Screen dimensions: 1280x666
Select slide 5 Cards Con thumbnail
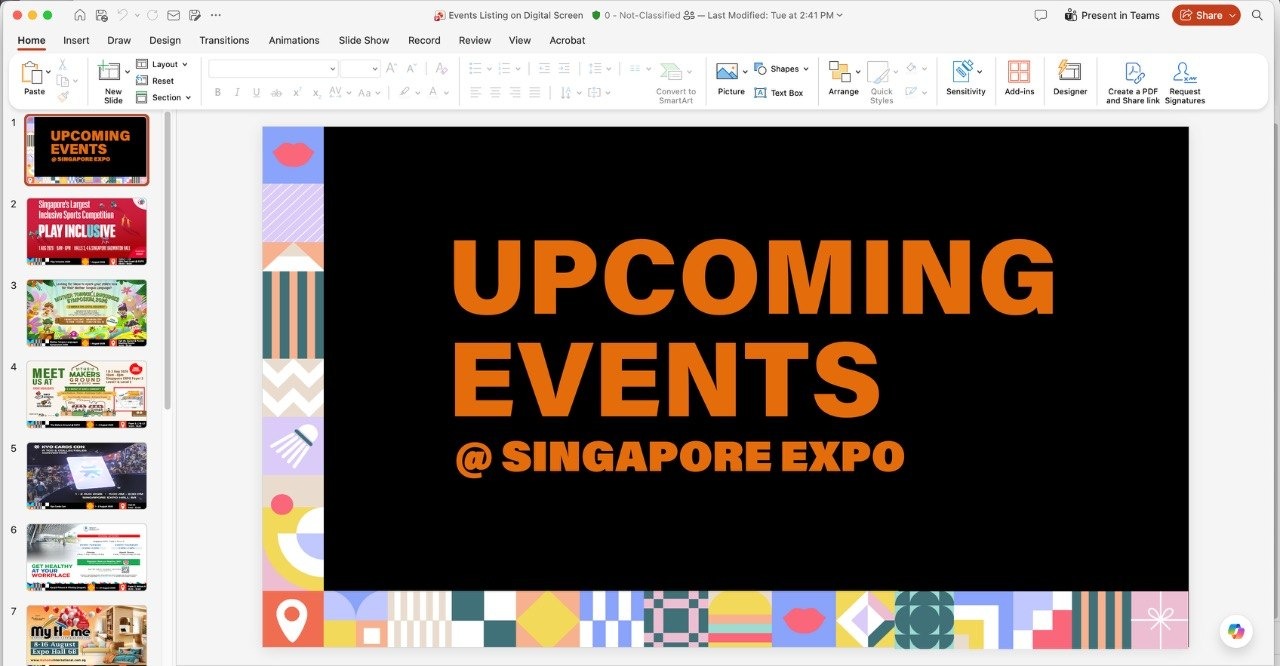[x=87, y=476]
